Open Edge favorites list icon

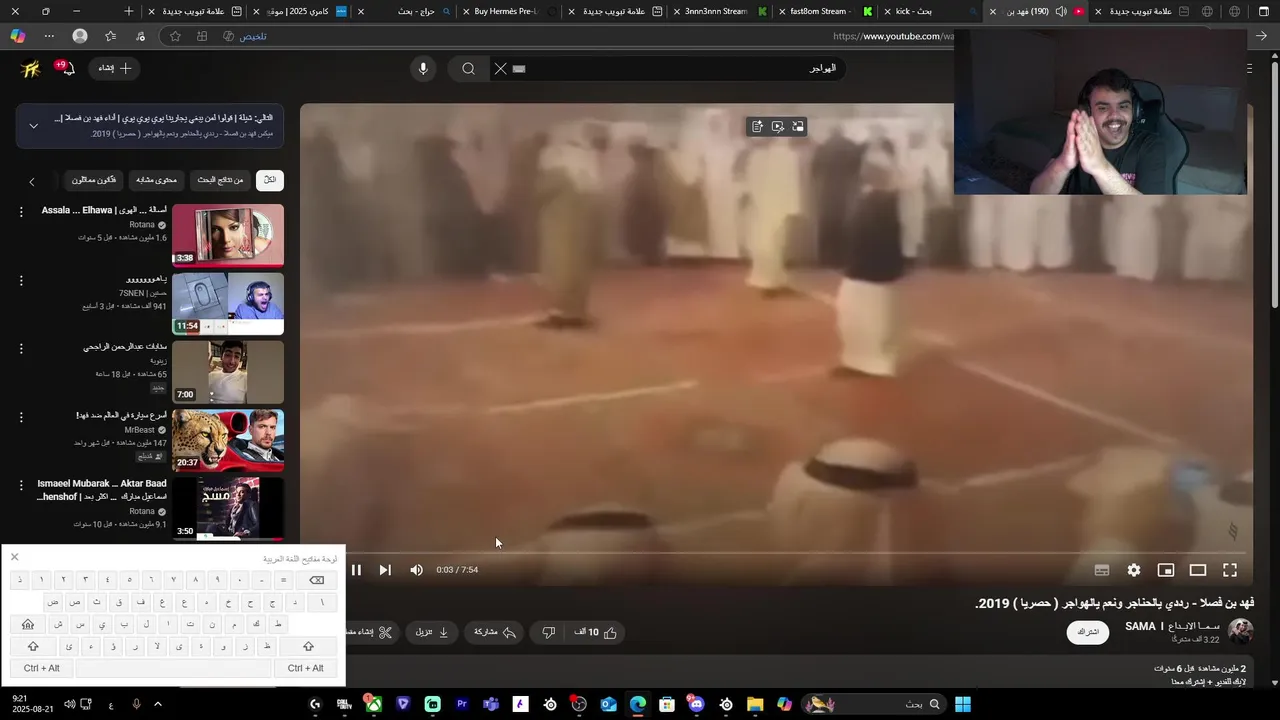pyautogui.click(x=110, y=36)
